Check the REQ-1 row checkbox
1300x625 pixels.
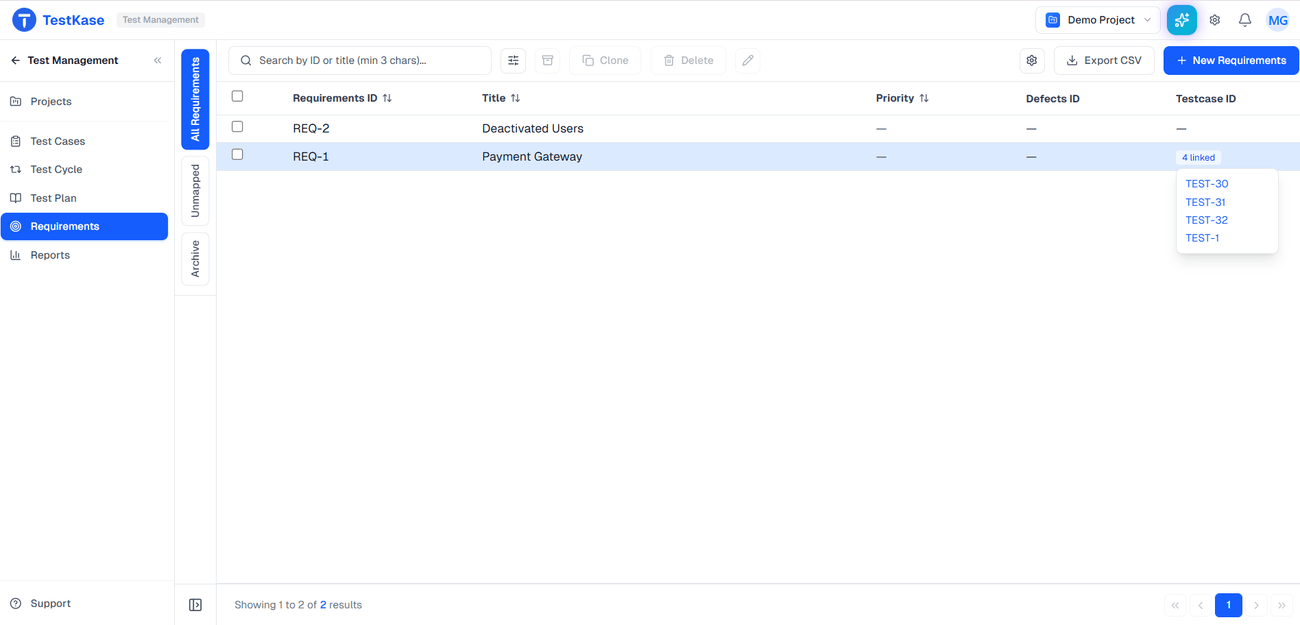click(x=237, y=155)
